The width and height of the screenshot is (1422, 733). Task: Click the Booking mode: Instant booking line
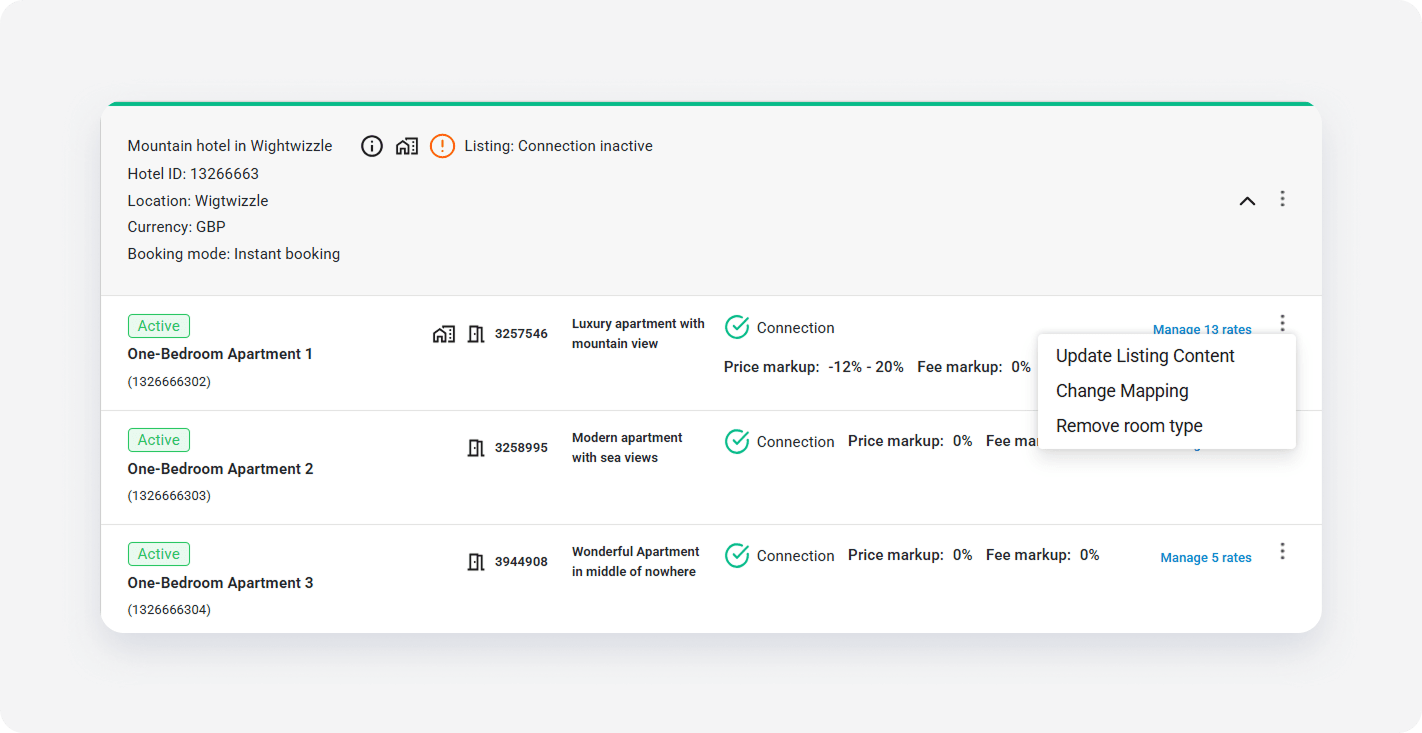(234, 254)
